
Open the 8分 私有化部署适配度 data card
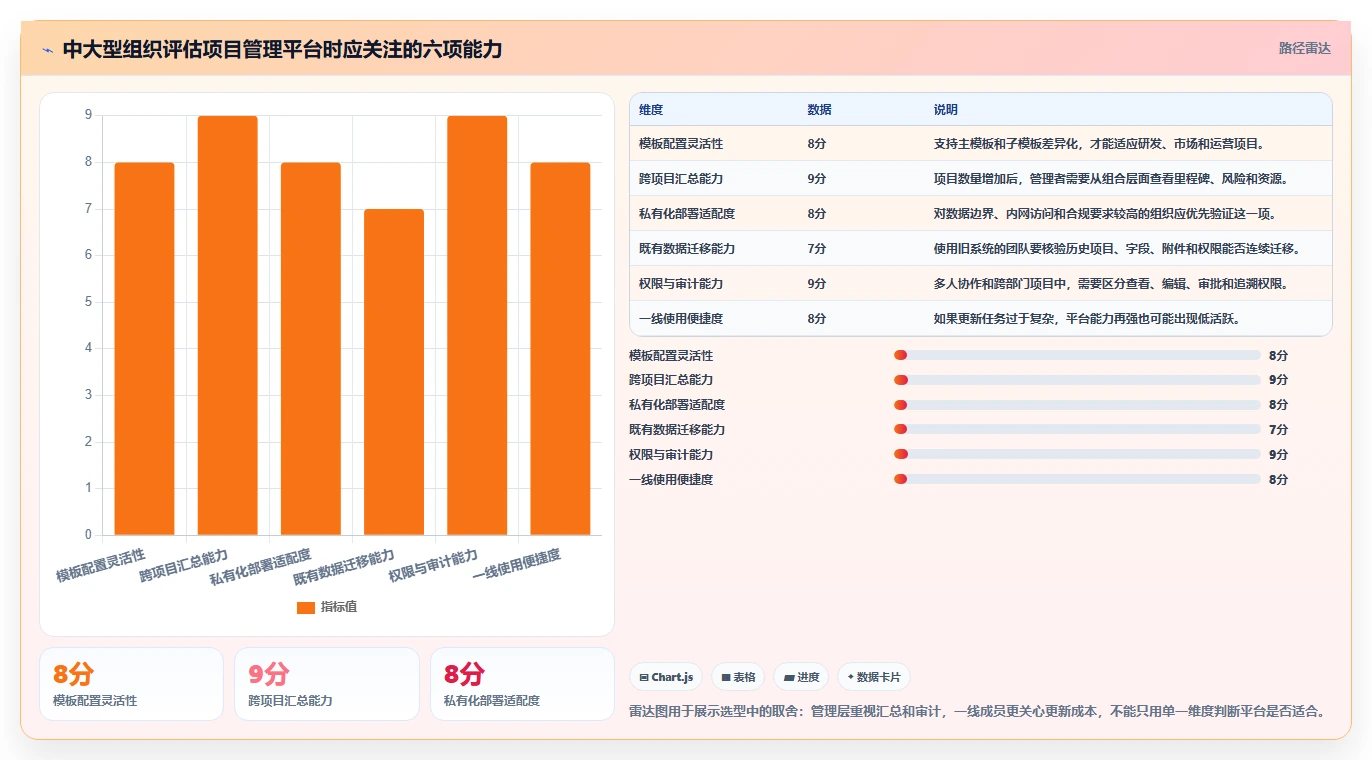pos(522,684)
